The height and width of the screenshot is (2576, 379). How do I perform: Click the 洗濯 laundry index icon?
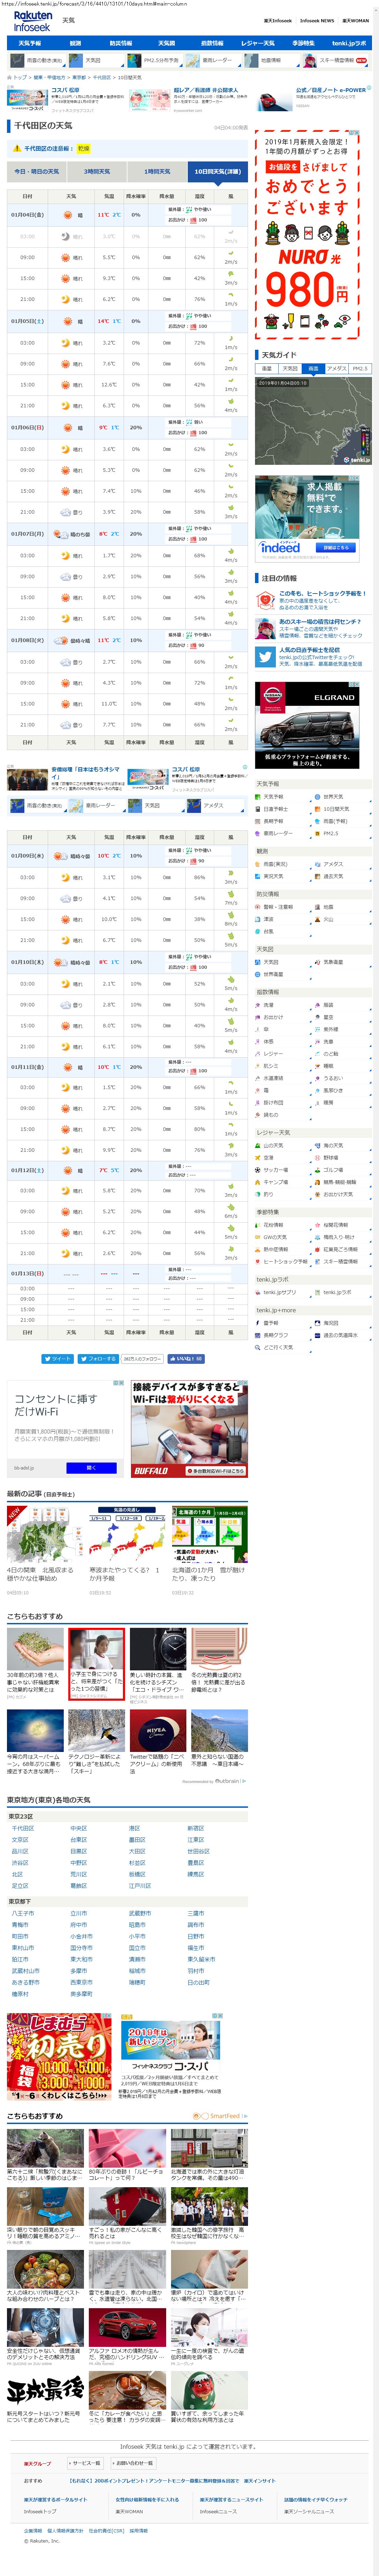click(258, 1005)
